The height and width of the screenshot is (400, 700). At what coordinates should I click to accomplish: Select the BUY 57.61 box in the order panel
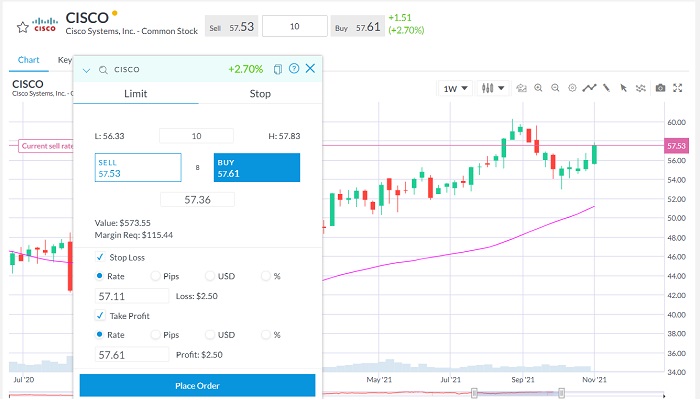(257, 167)
